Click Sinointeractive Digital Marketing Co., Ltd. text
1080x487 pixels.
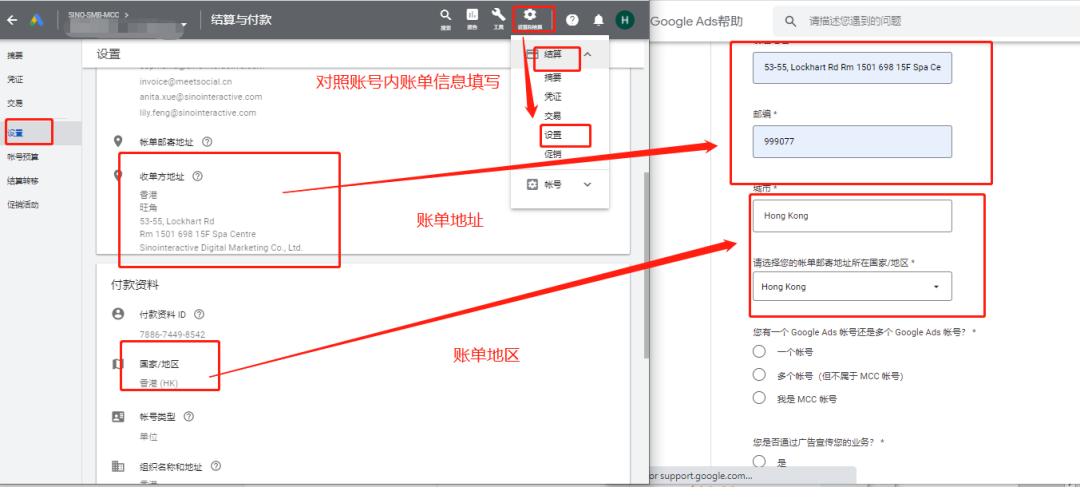[221, 247]
